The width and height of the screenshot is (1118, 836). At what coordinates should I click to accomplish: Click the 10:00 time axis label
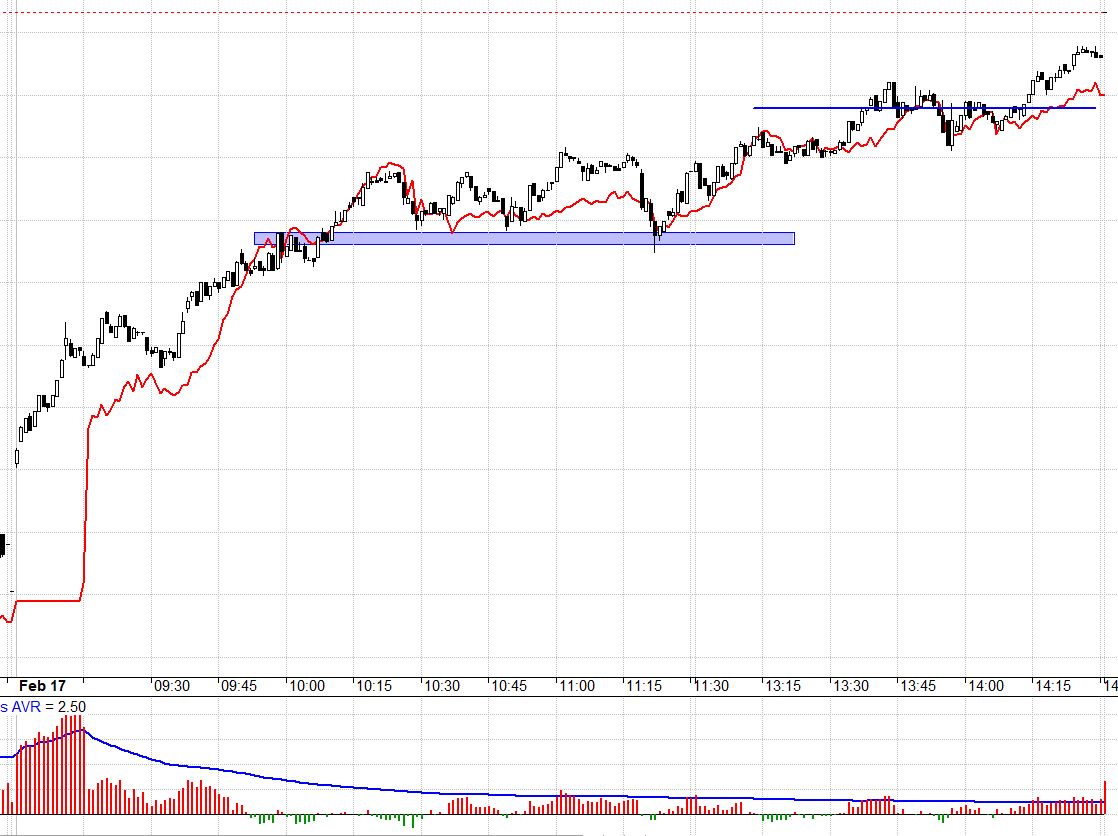(x=307, y=686)
